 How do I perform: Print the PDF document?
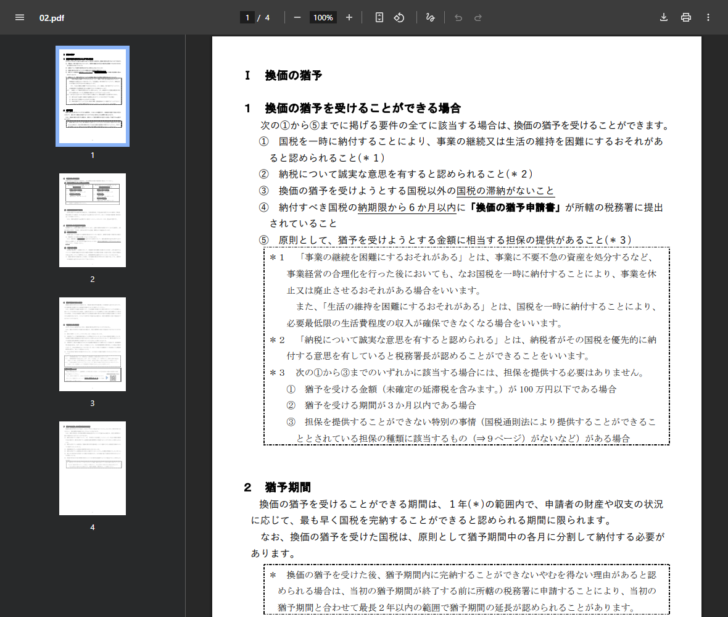pos(686,18)
